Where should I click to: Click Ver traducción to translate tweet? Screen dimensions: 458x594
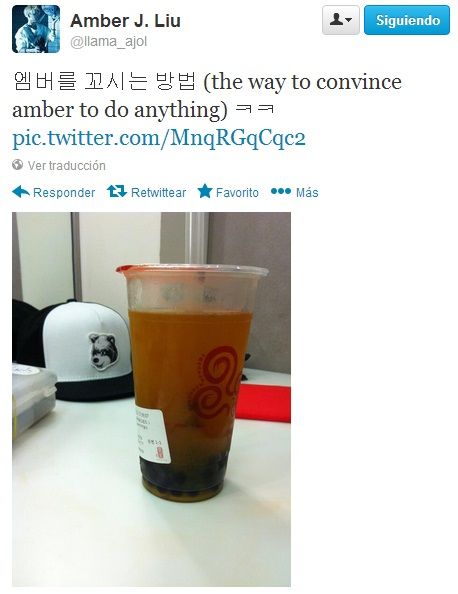[67, 166]
